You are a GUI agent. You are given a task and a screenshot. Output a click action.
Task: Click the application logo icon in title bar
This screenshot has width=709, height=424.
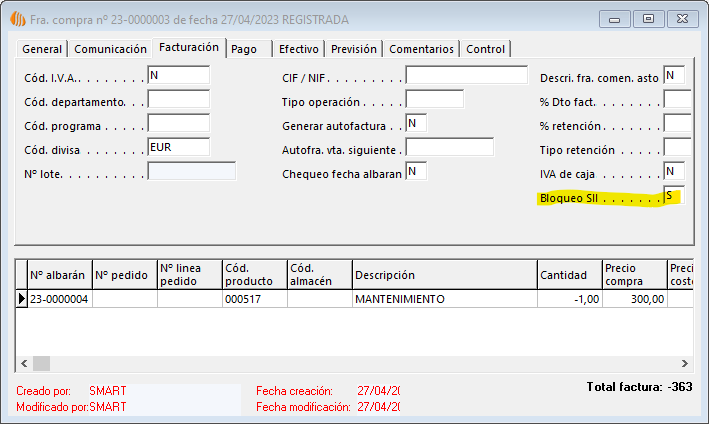tap(16, 18)
